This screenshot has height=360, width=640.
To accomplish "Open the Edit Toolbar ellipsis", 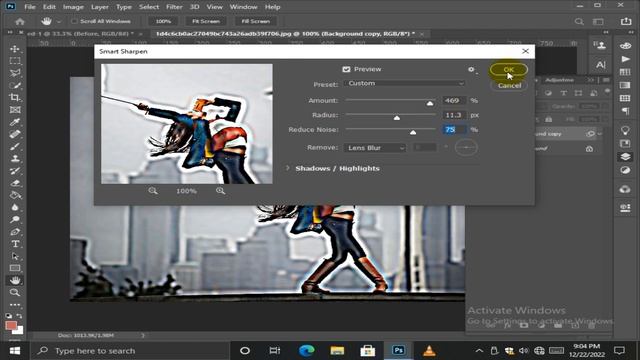I will 15,304.
